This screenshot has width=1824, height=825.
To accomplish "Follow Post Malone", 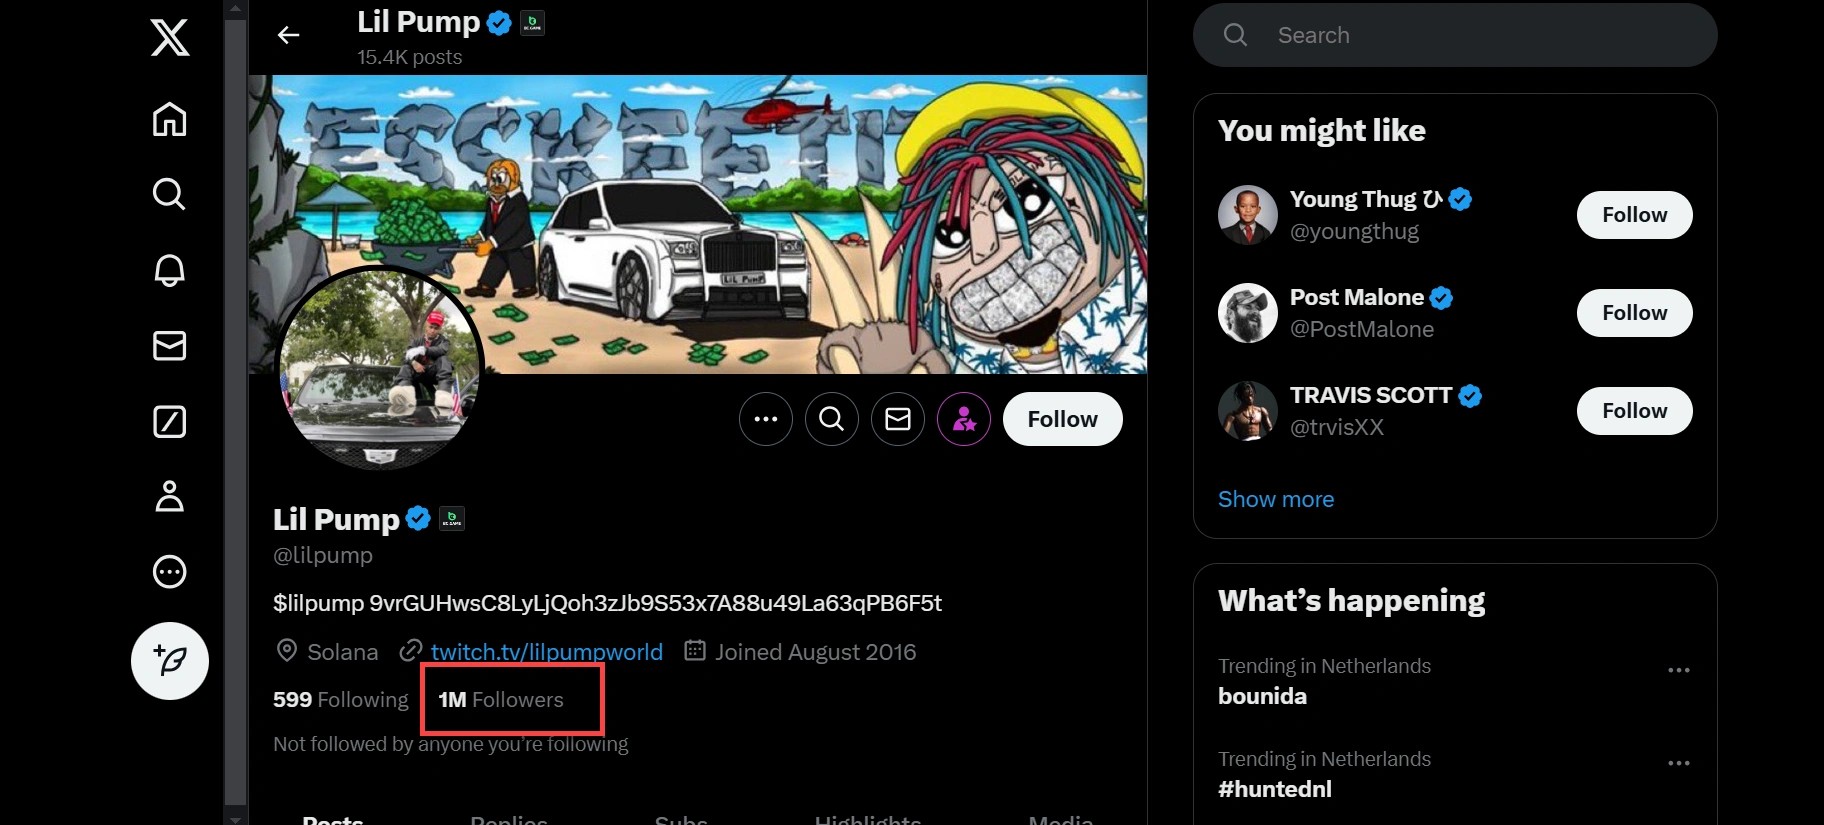I will click(1634, 313).
